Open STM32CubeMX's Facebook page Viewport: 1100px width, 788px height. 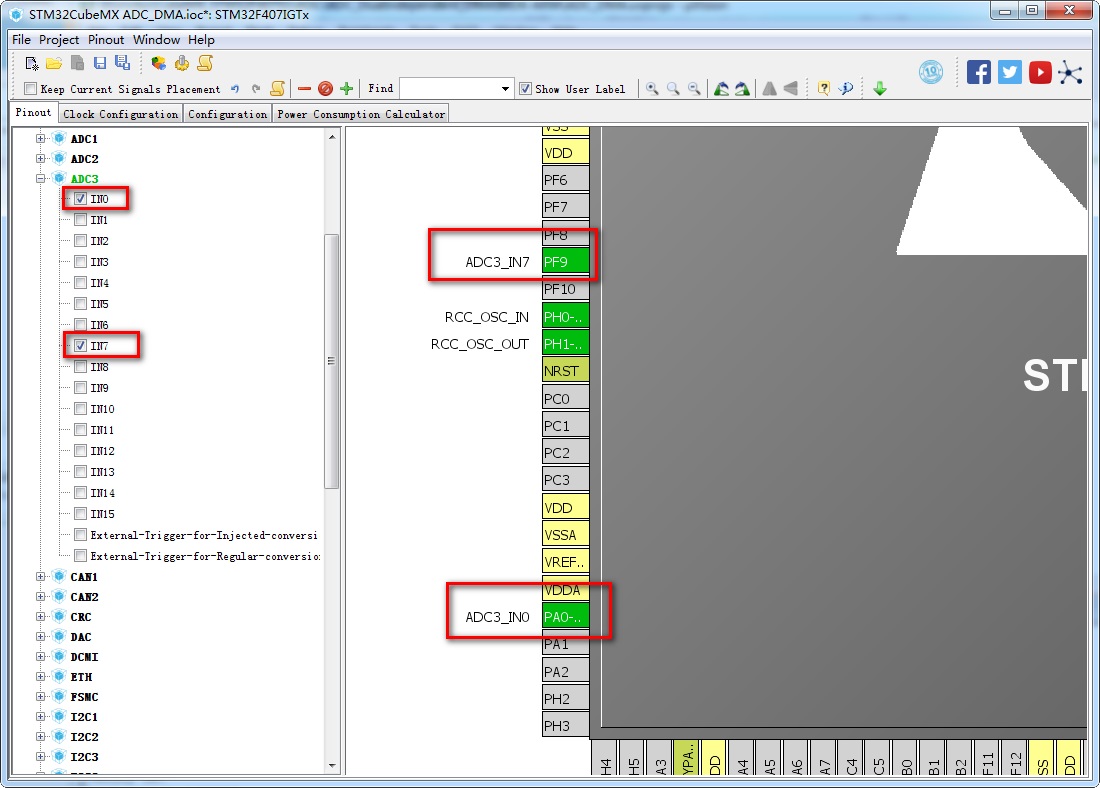click(979, 71)
